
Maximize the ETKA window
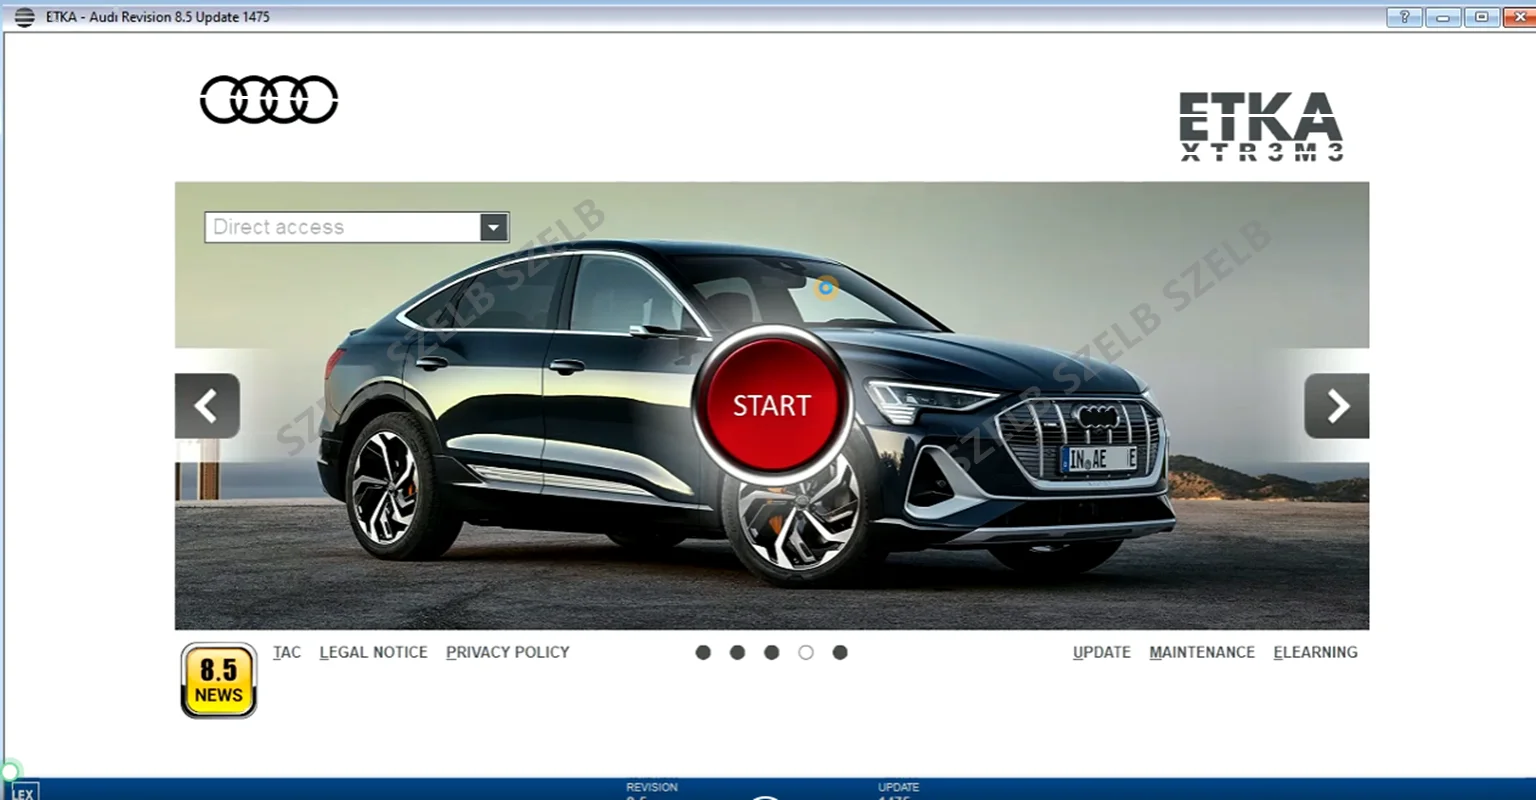click(x=1482, y=17)
